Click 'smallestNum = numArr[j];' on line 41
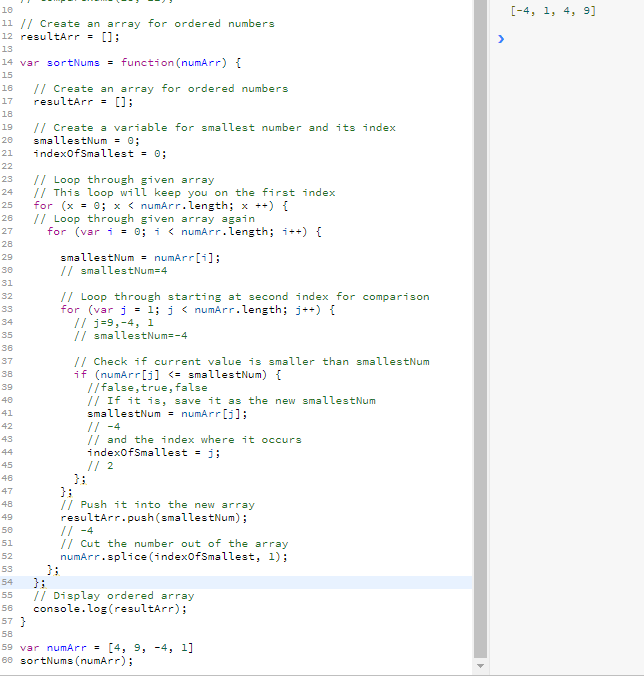The width and height of the screenshot is (644, 676). coord(167,413)
